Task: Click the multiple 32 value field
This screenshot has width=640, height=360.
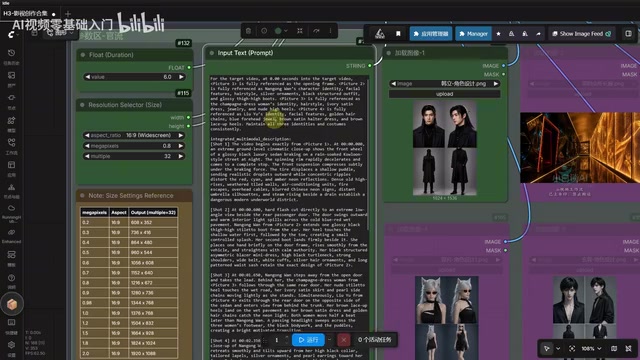Action: (x=134, y=156)
